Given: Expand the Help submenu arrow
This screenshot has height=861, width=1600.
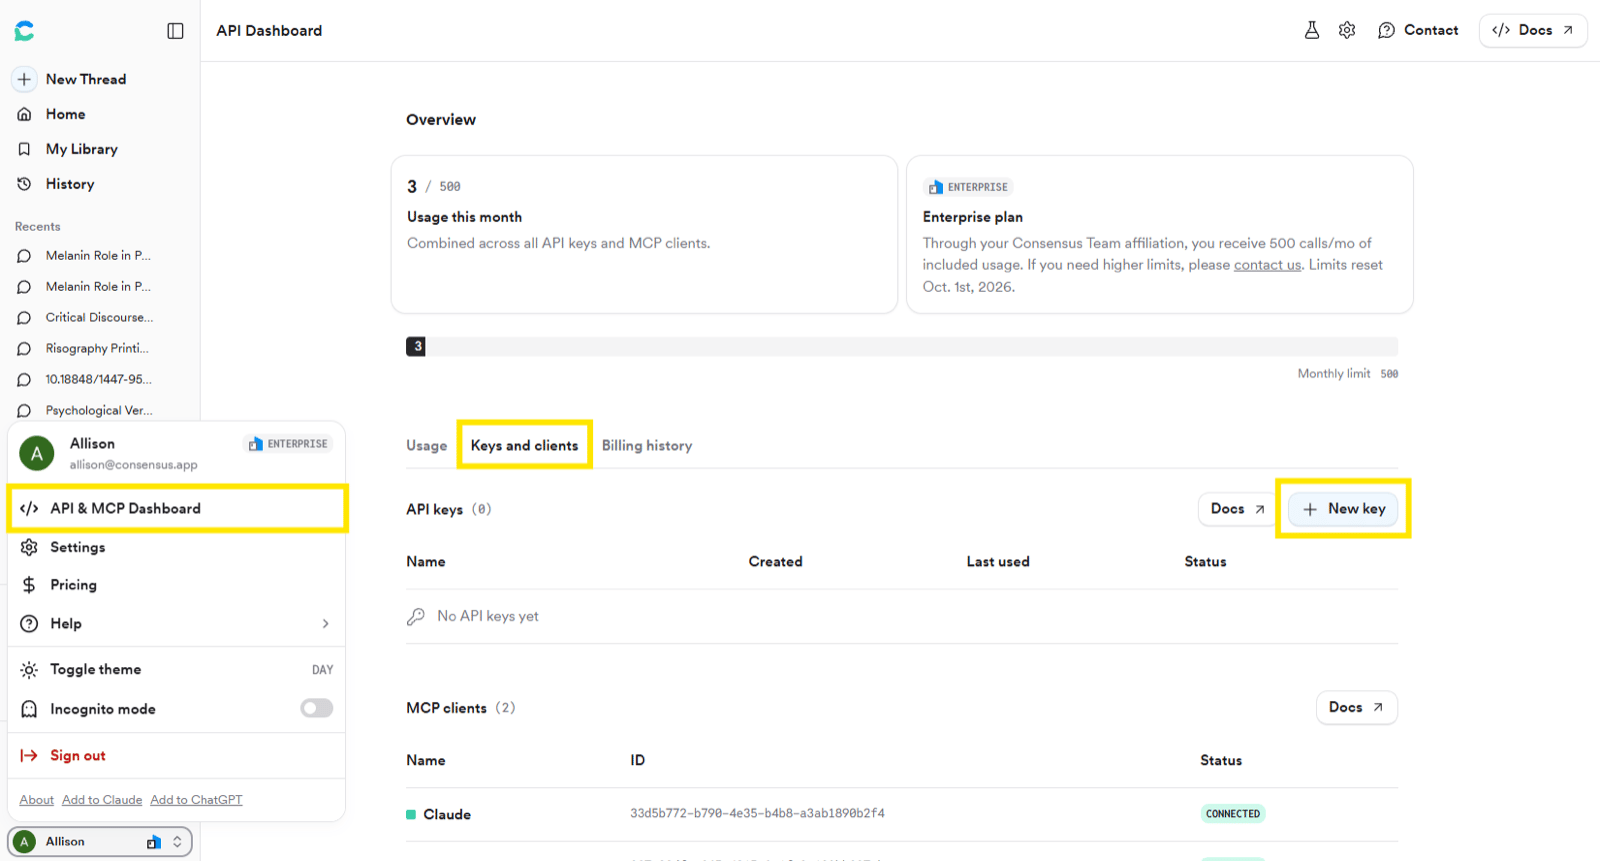Looking at the screenshot, I should tap(326, 624).
